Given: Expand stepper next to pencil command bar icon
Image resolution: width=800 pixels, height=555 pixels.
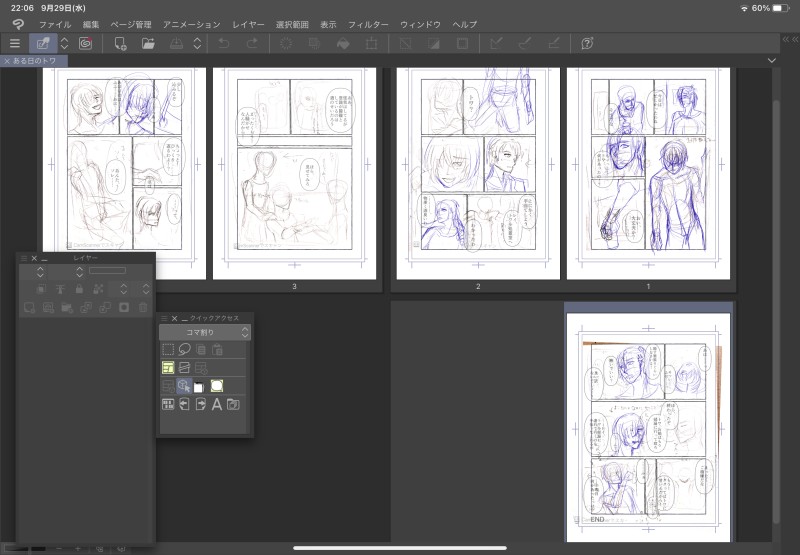Looking at the screenshot, I should 64,43.
